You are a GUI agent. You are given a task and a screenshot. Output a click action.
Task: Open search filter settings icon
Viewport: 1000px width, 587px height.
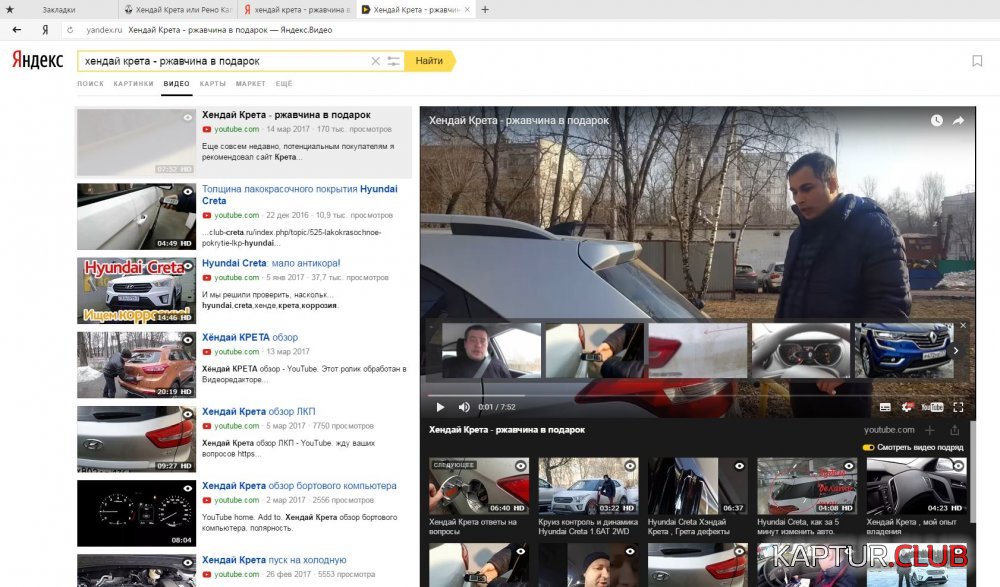click(x=393, y=61)
